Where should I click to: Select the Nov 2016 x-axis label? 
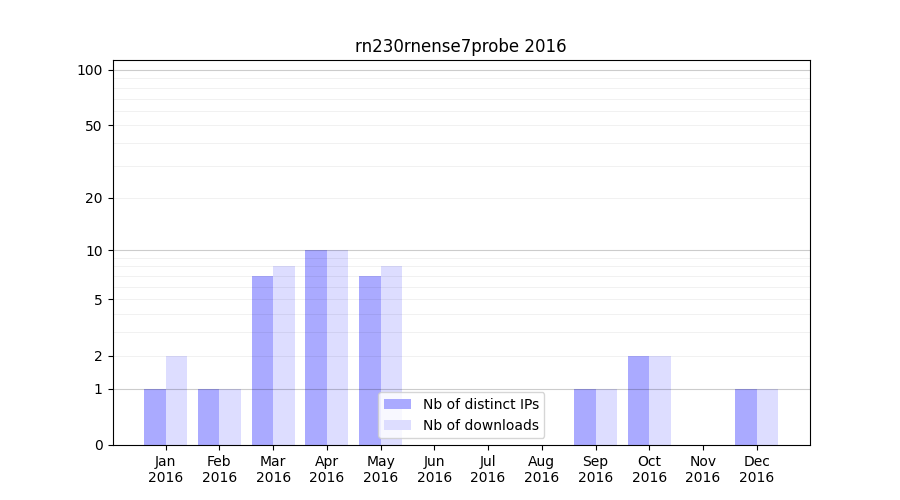click(703, 469)
